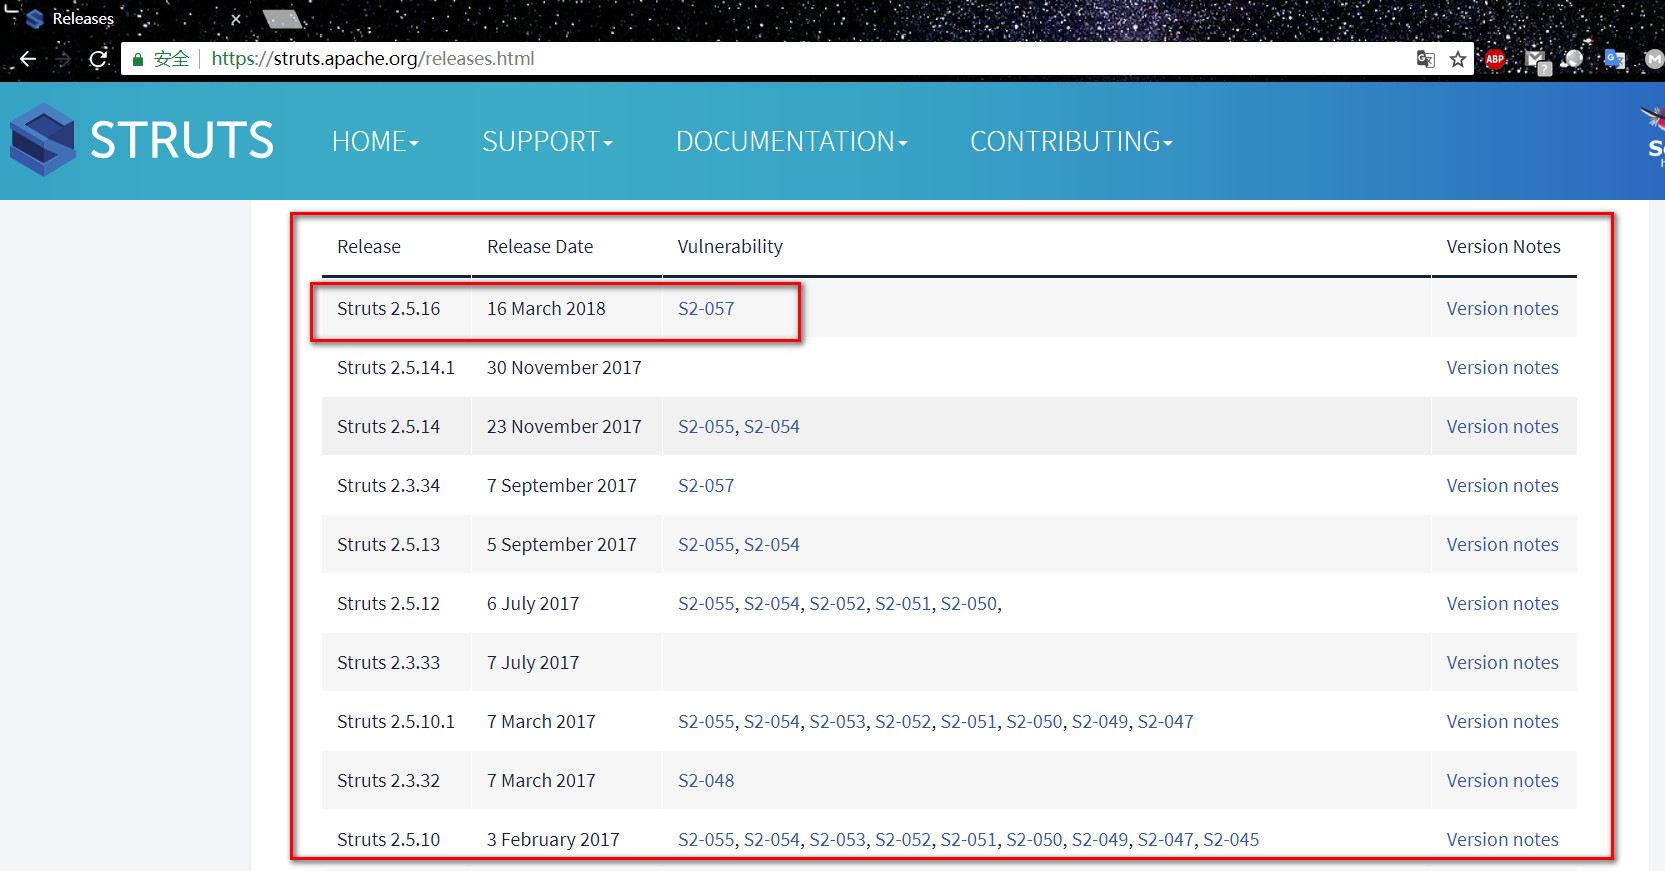Screen dimensions: 1665x871
Task: Open Version notes for Struts 2.5.14.1
Action: click(1502, 368)
